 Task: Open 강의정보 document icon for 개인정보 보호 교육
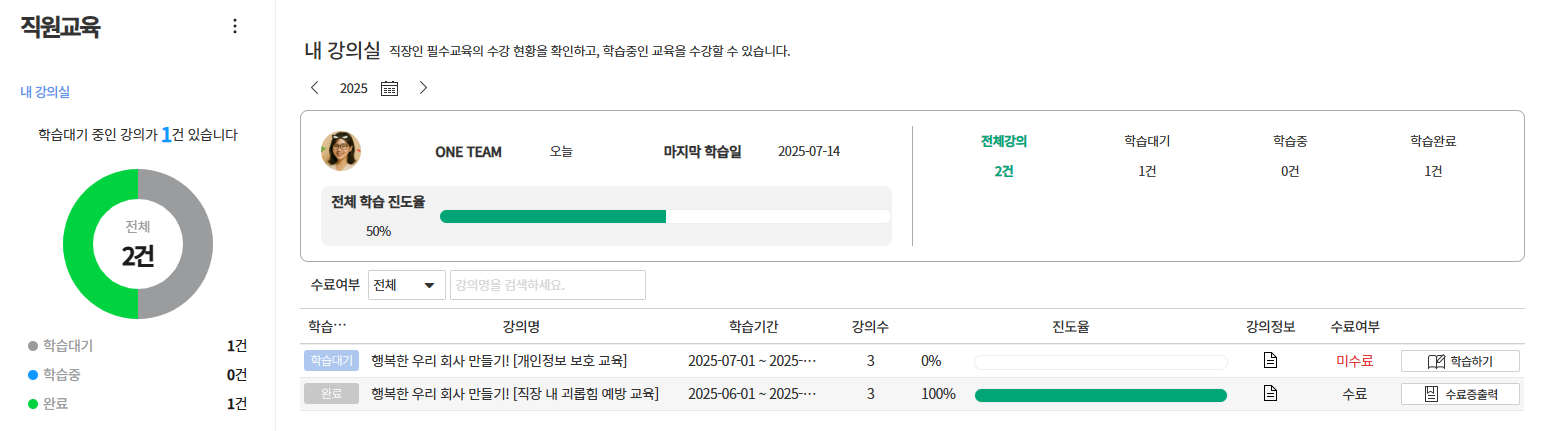click(1270, 361)
